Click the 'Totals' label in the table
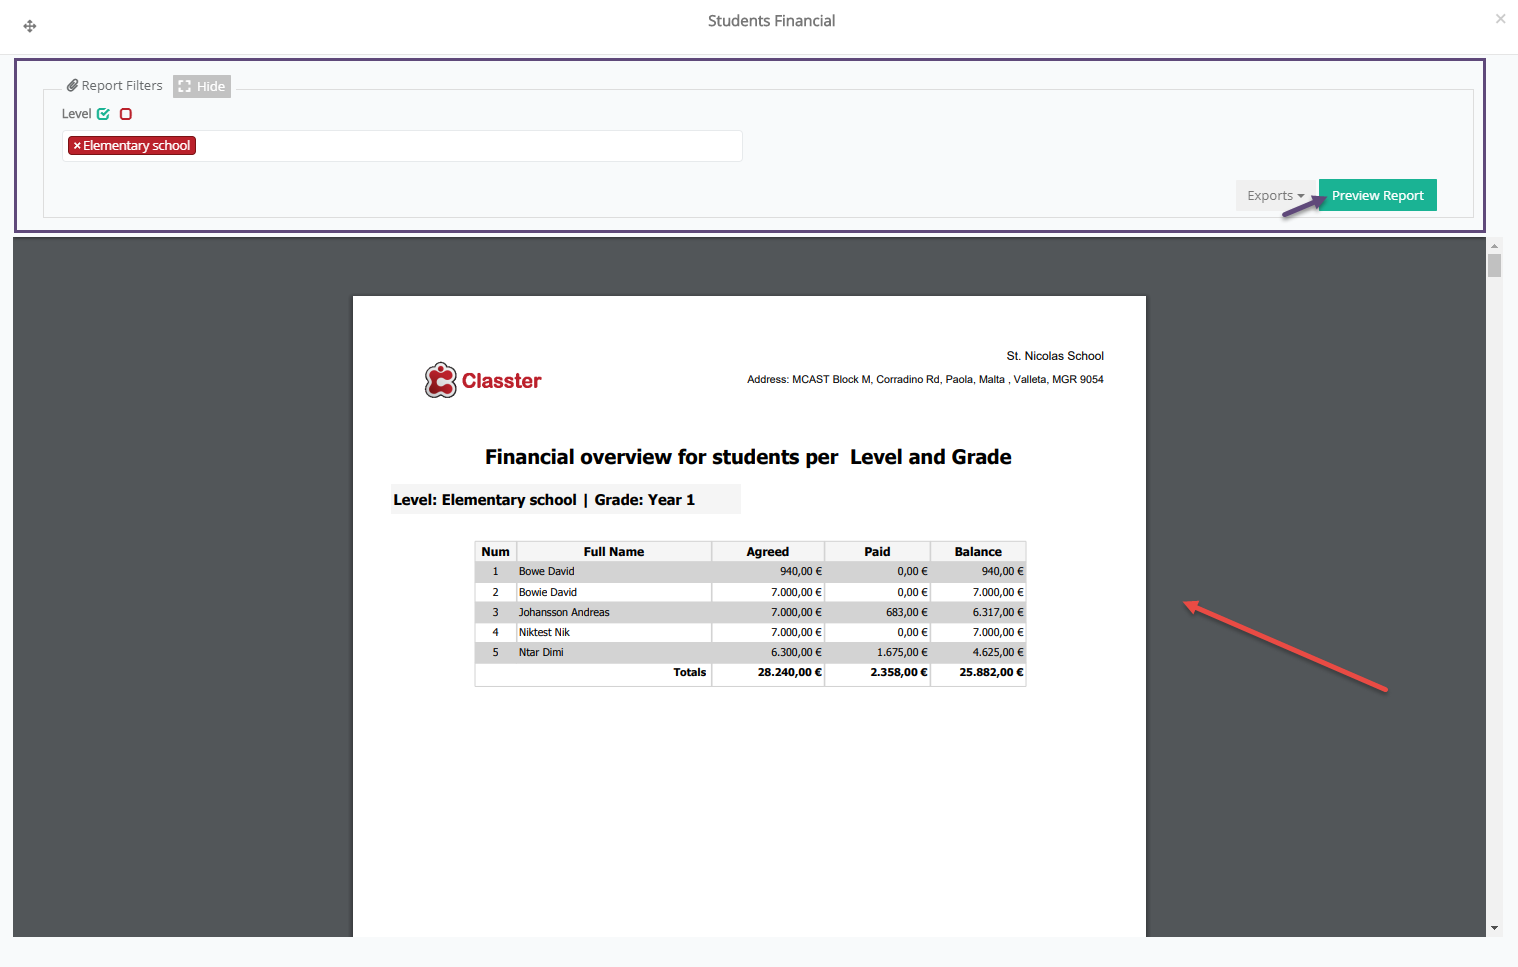Viewport: 1518px width, 967px height. (689, 672)
